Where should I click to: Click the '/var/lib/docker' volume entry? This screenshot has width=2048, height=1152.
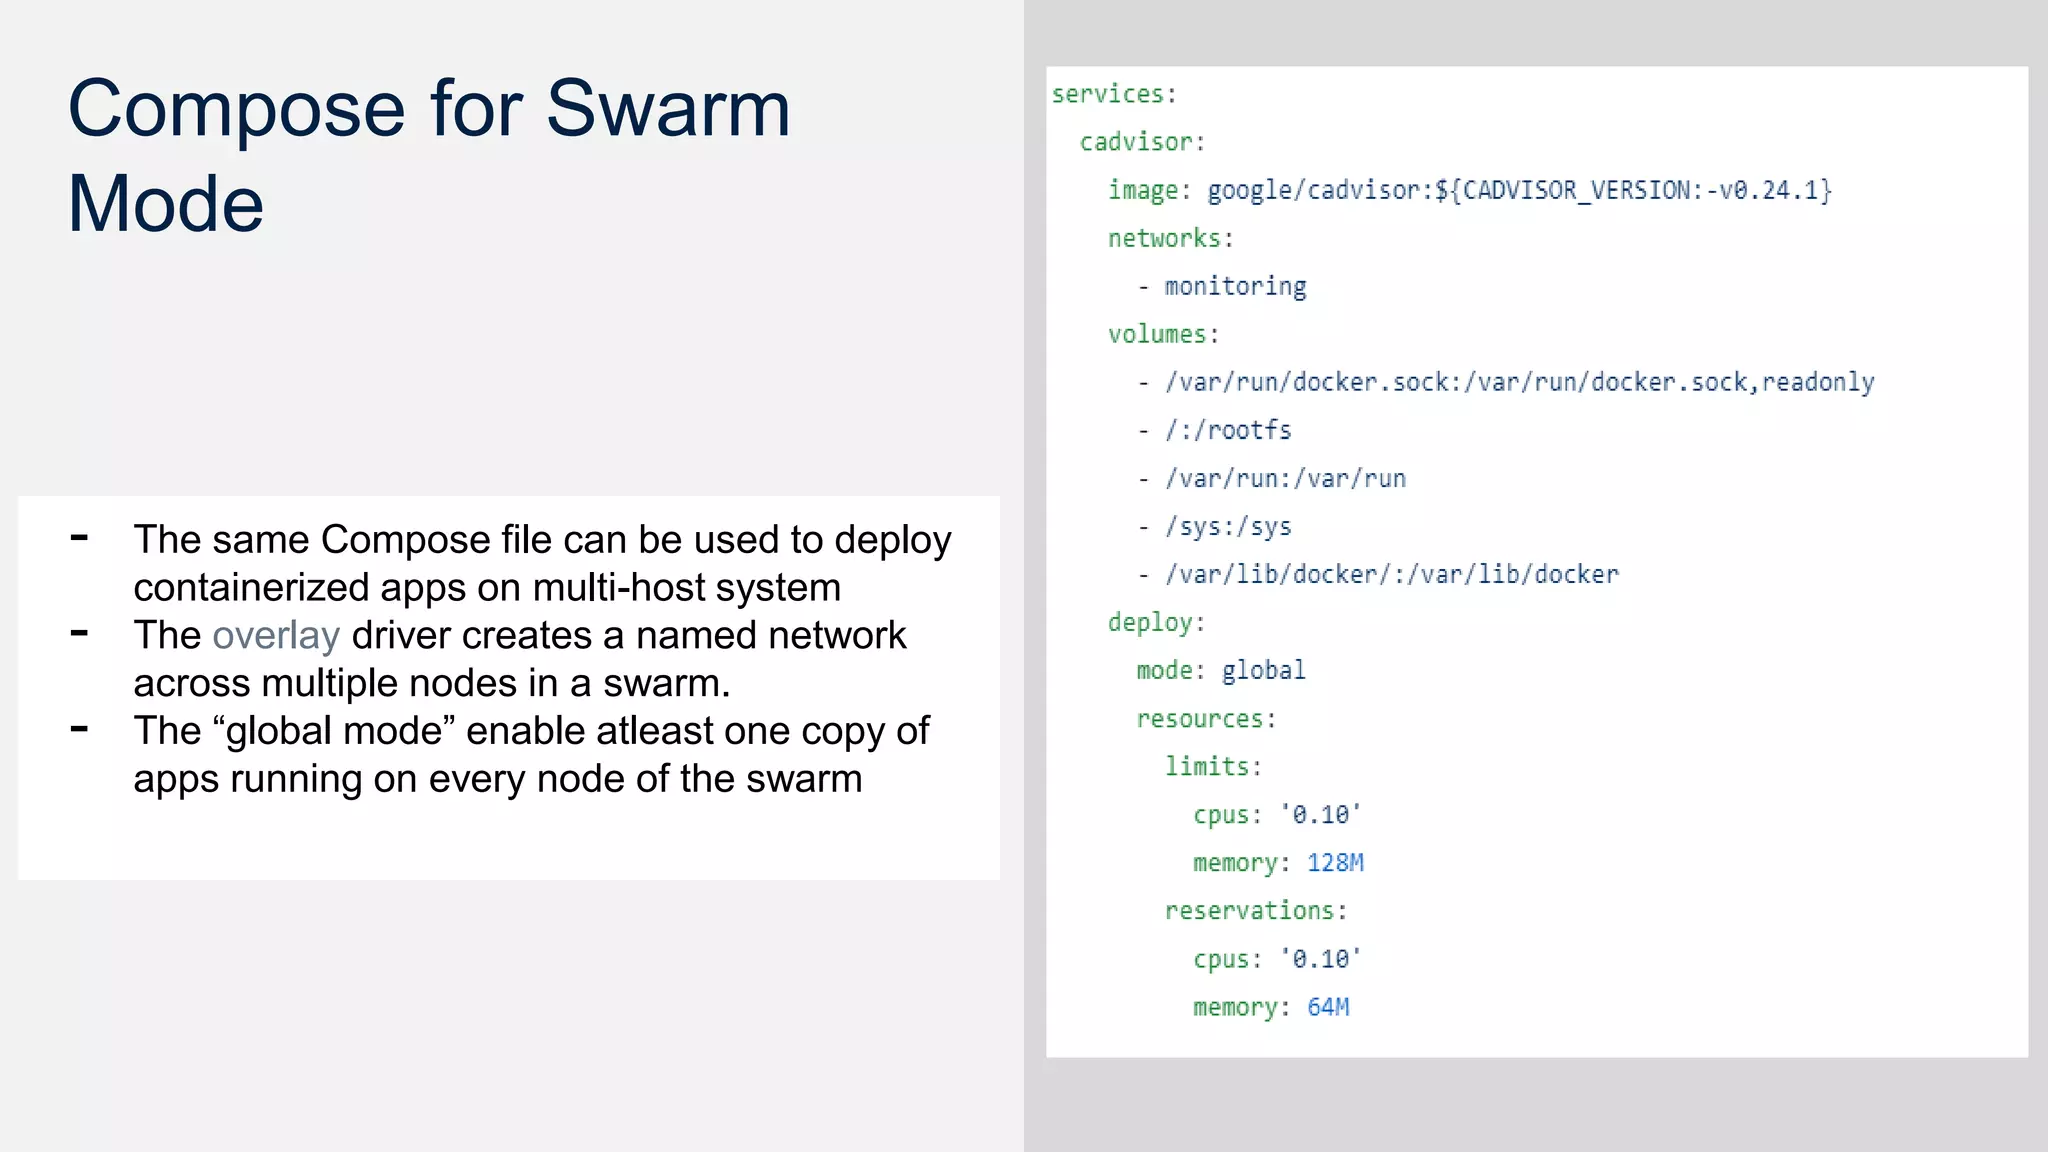(1390, 574)
